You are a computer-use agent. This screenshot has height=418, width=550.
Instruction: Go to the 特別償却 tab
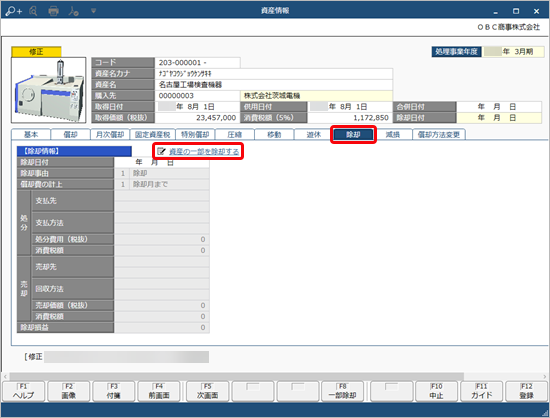click(195, 135)
